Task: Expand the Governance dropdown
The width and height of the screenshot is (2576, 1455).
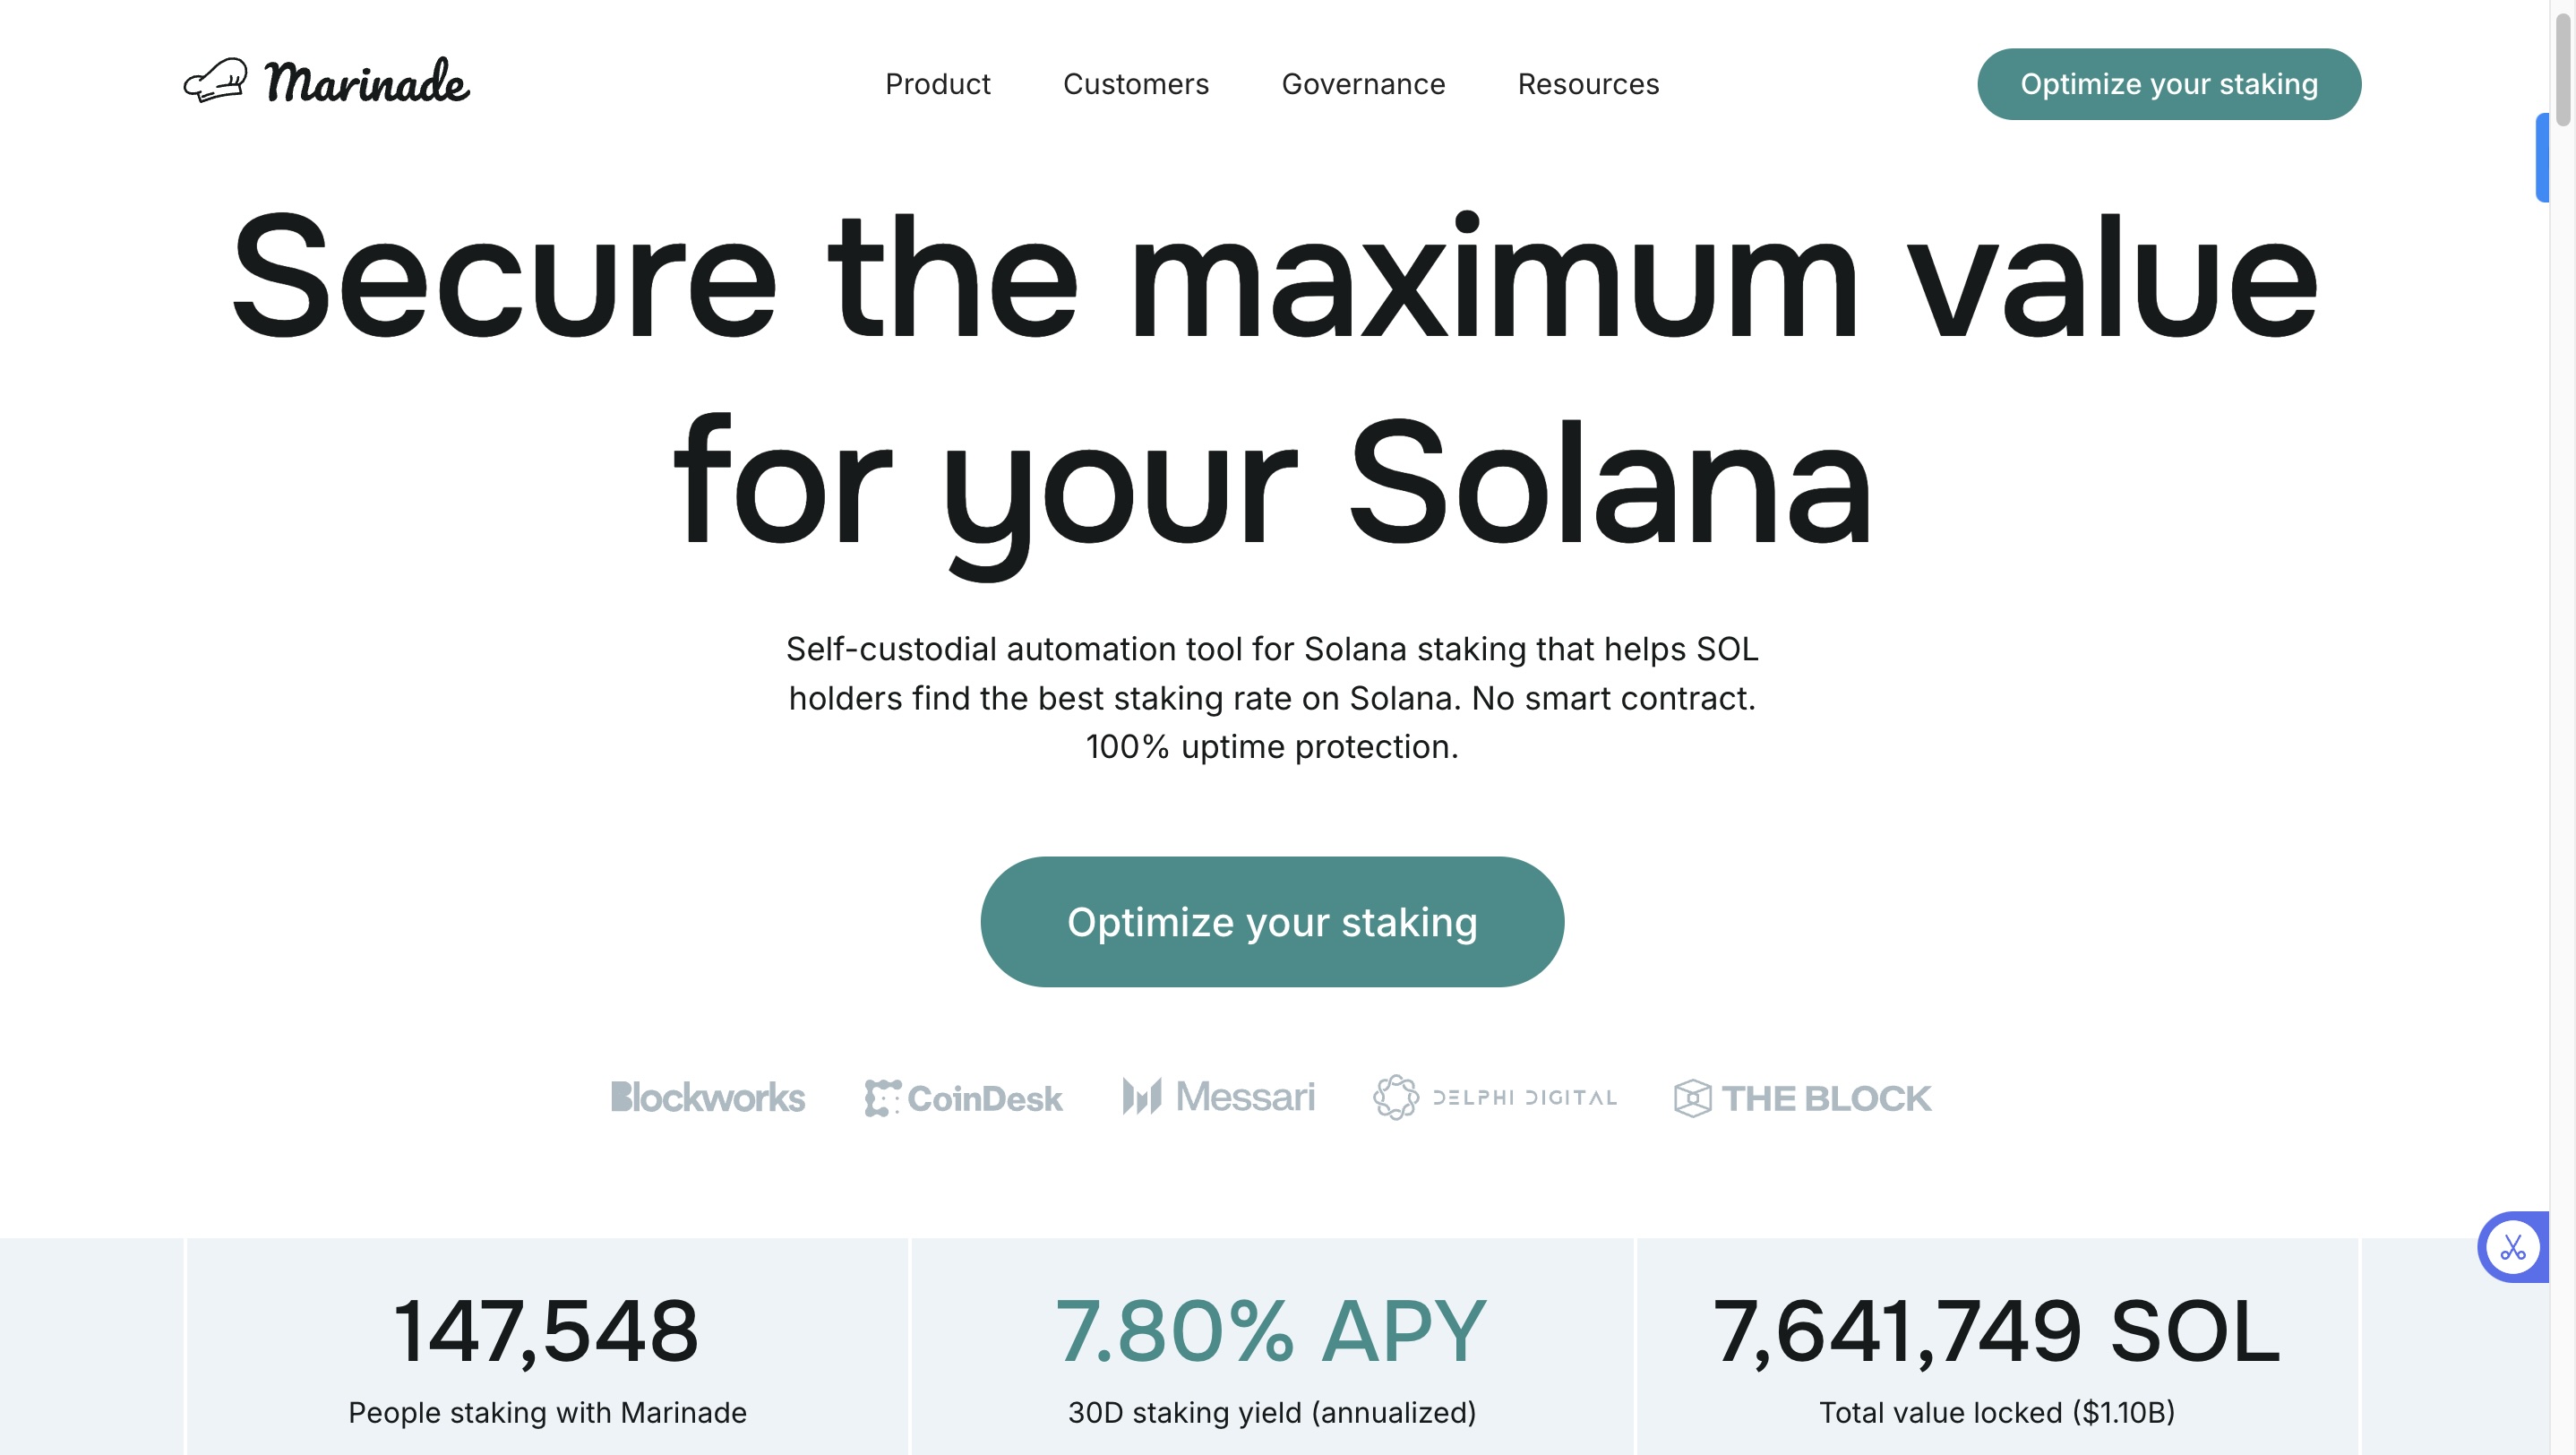Action: pos(1363,84)
